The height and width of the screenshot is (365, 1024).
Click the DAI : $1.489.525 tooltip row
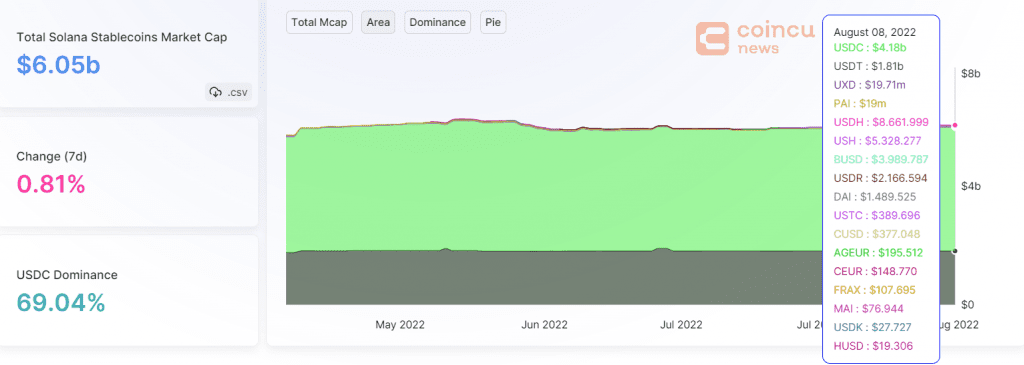point(875,196)
